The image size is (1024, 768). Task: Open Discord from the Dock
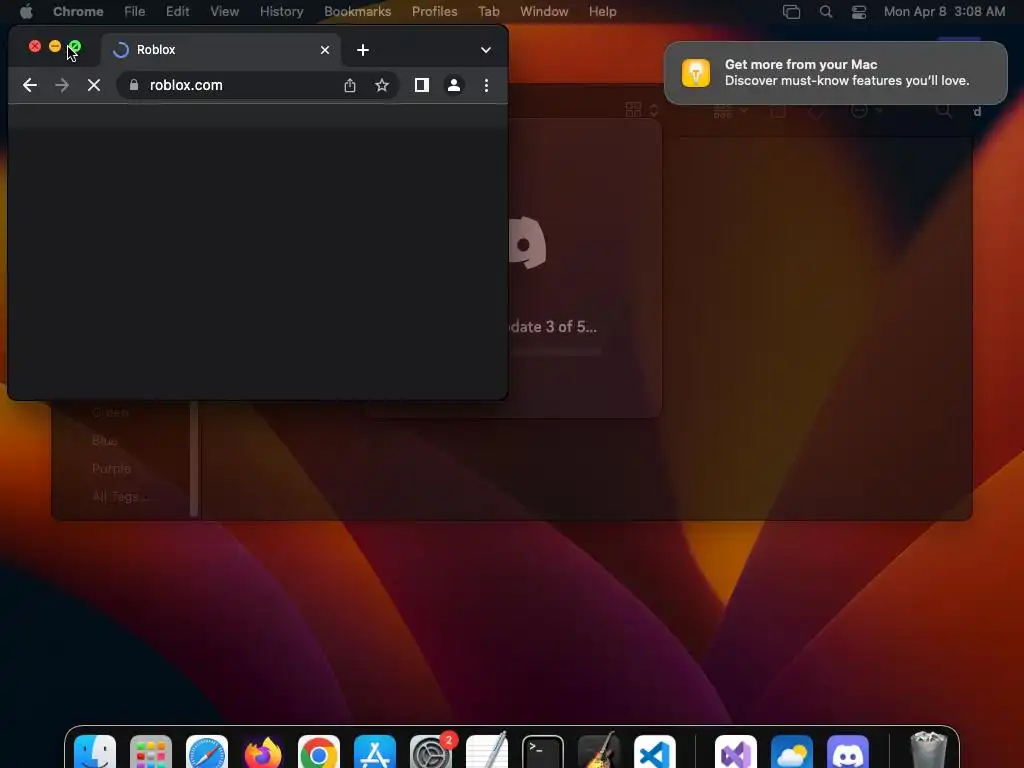848,752
